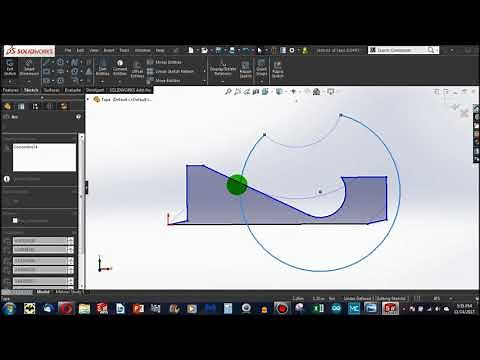Open the Move Entities dropdown arrow

click(204, 81)
